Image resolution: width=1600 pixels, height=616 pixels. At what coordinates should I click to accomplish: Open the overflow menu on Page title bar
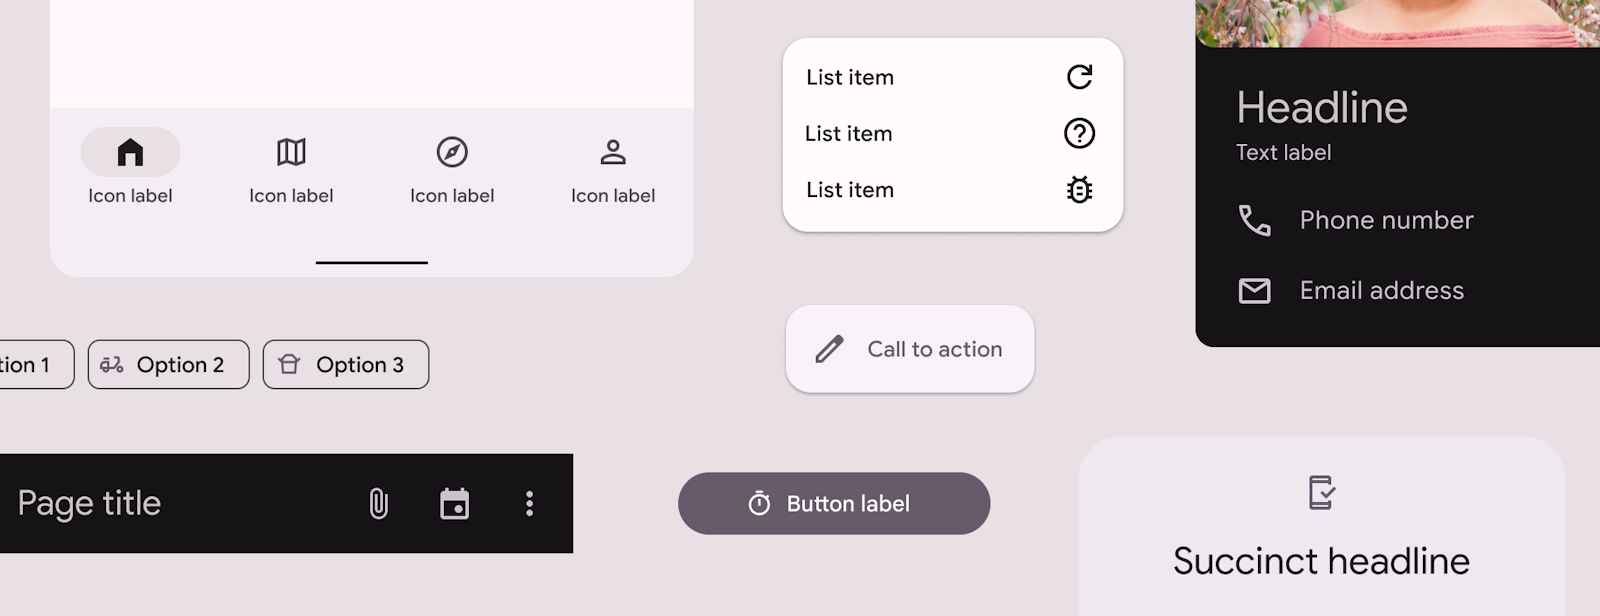click(x=529, y=503)
